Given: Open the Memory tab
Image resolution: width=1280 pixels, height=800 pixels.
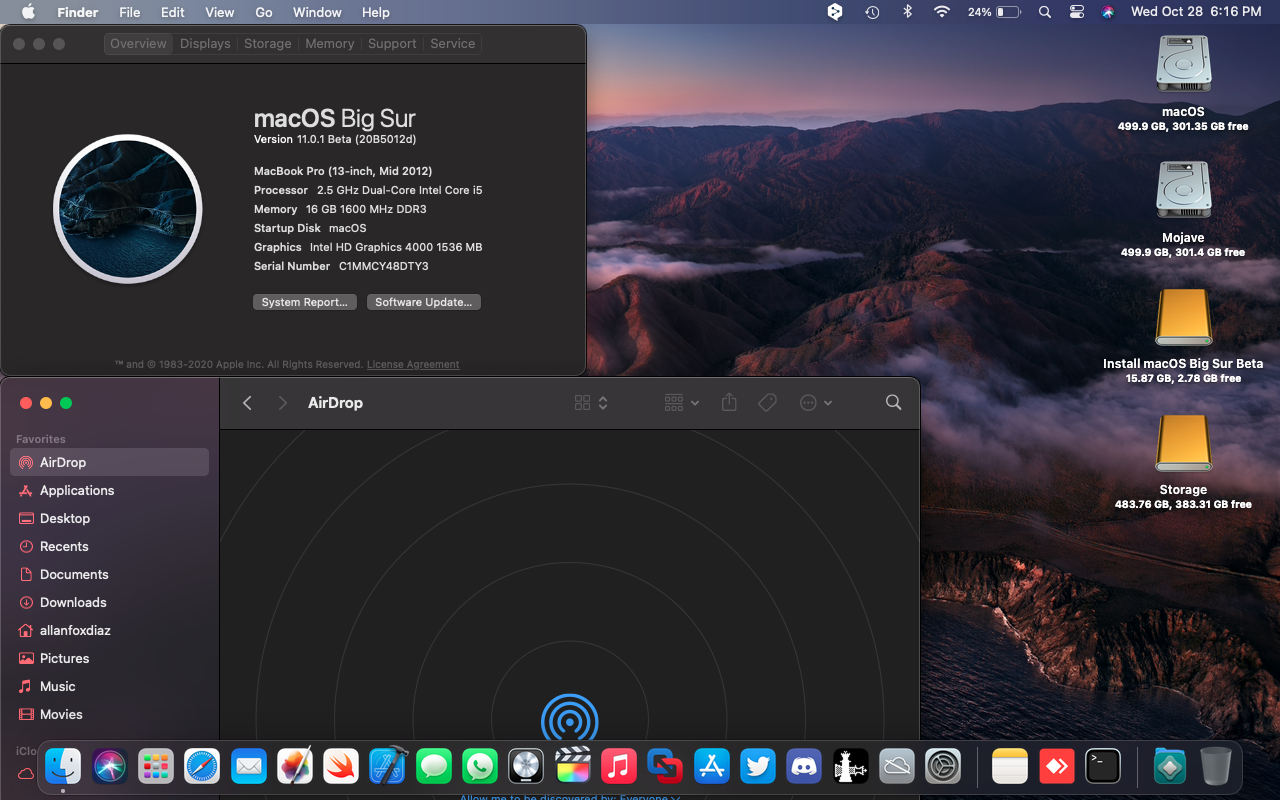Looking at the screenshot, I should pos(330,44).
